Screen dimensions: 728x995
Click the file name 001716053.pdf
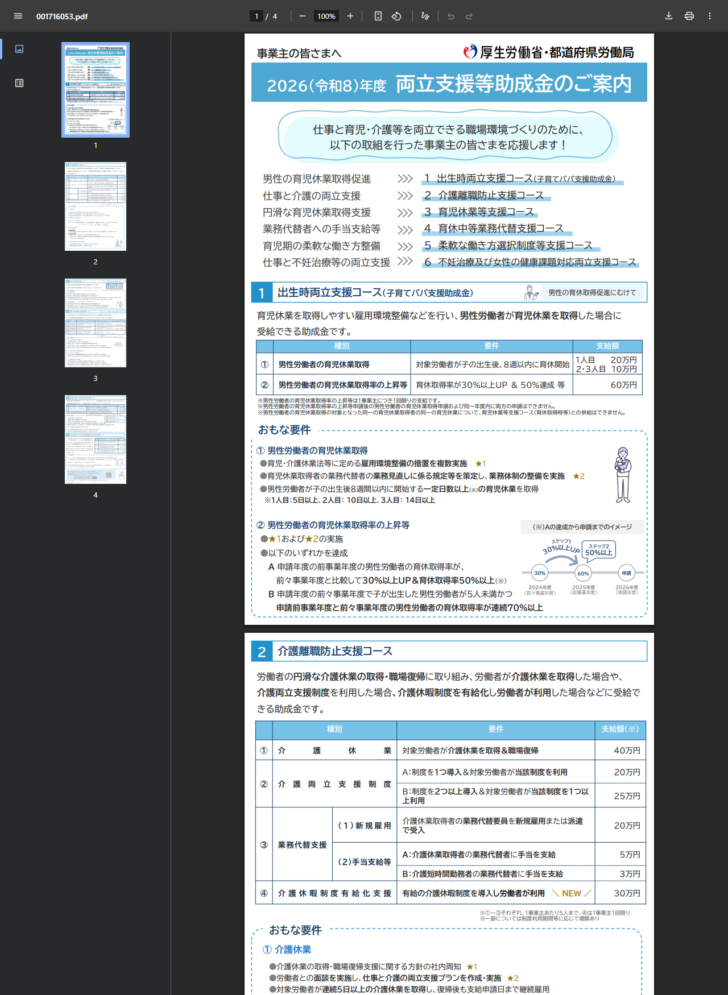62,16
